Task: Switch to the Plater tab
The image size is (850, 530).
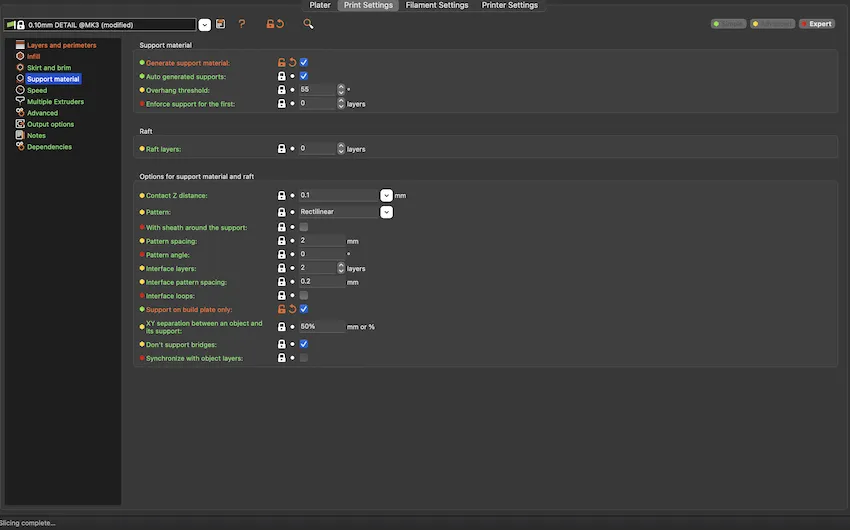Action: pos(320,5)
